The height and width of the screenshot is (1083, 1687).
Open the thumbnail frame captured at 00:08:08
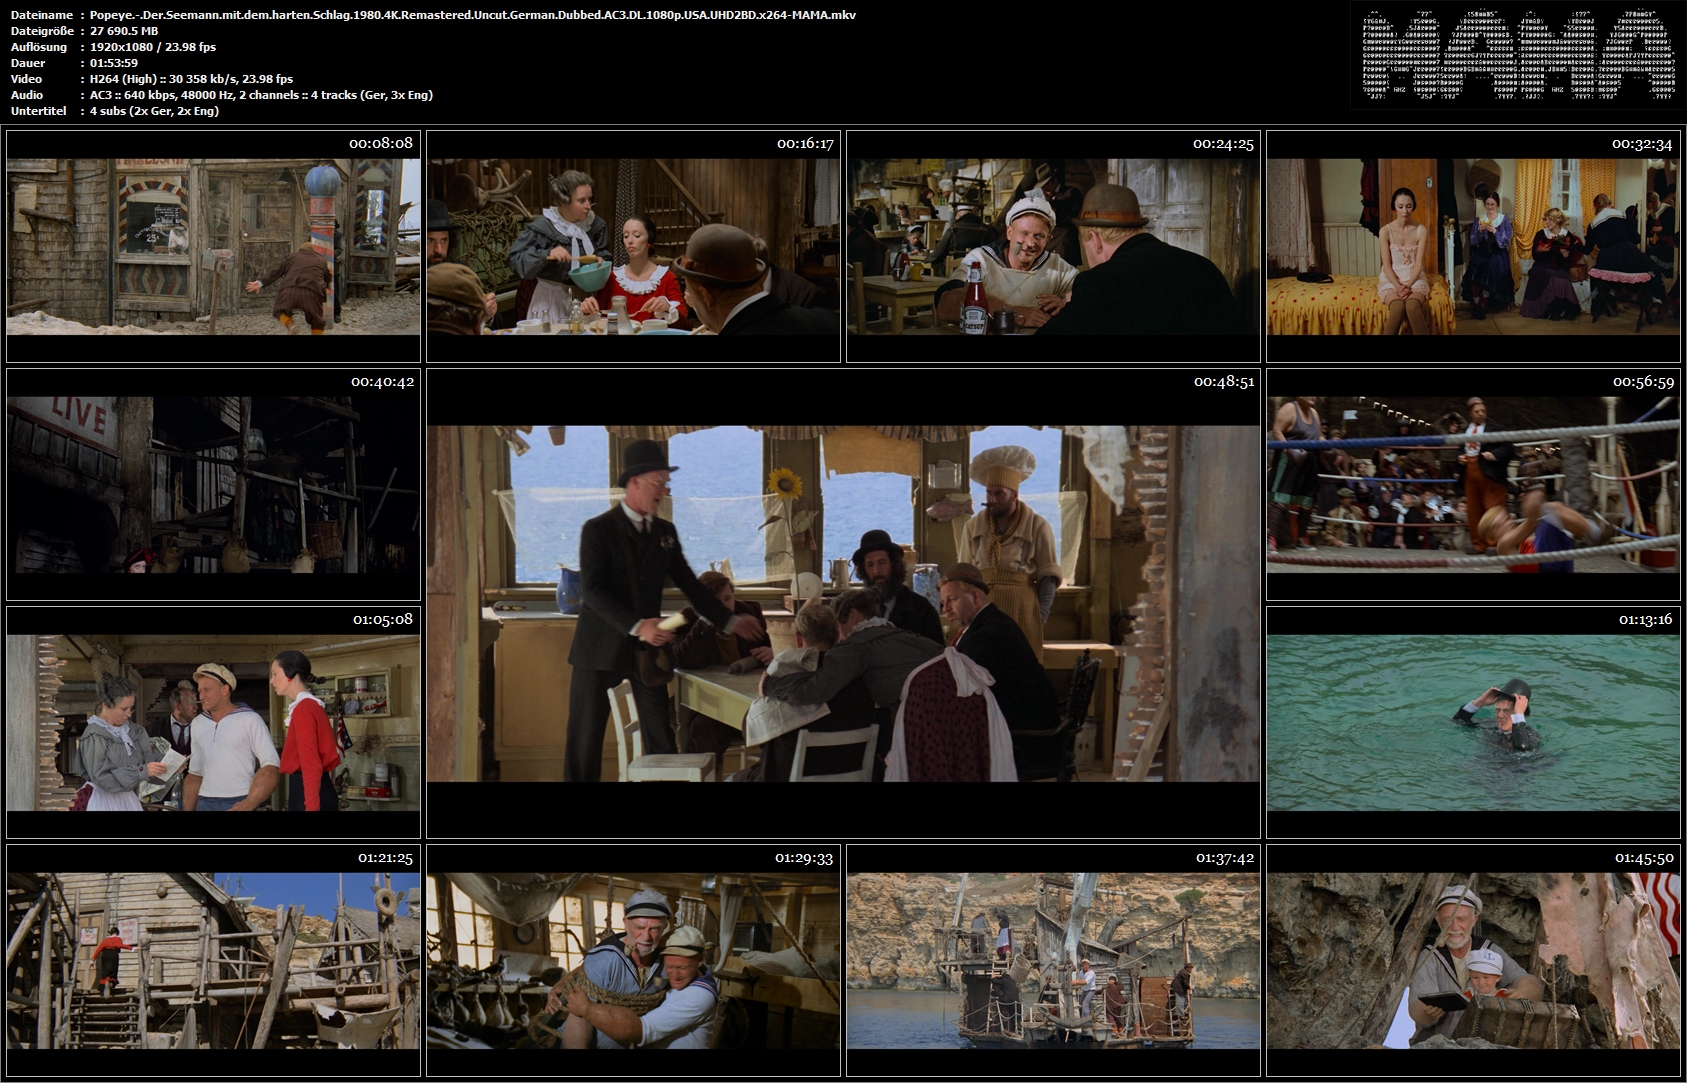point(213,246)
